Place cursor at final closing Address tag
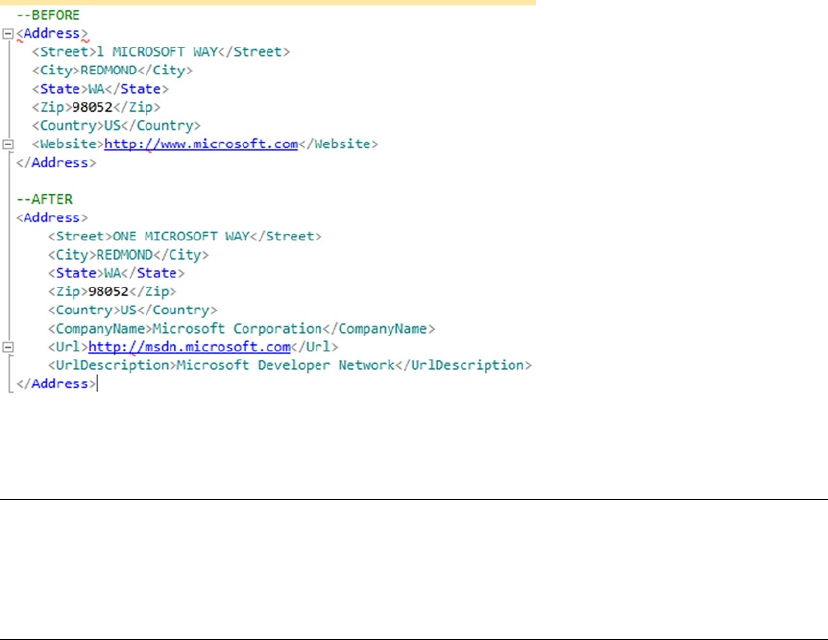 click(x=56, y=384)
